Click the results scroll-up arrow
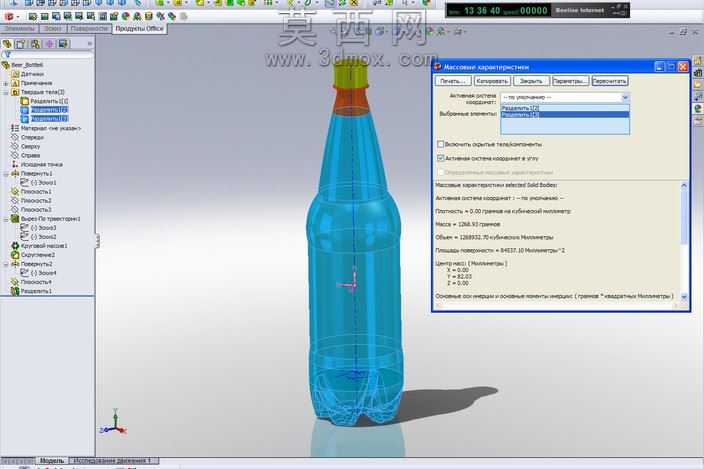This screenshot has height=469, width=704. click(684, 185)
